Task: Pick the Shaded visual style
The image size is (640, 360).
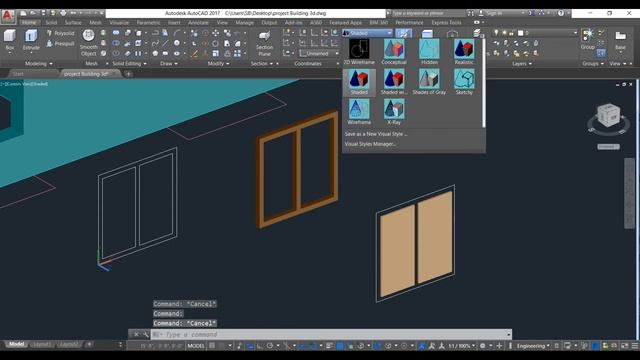Action: click(x=359, y=82)
